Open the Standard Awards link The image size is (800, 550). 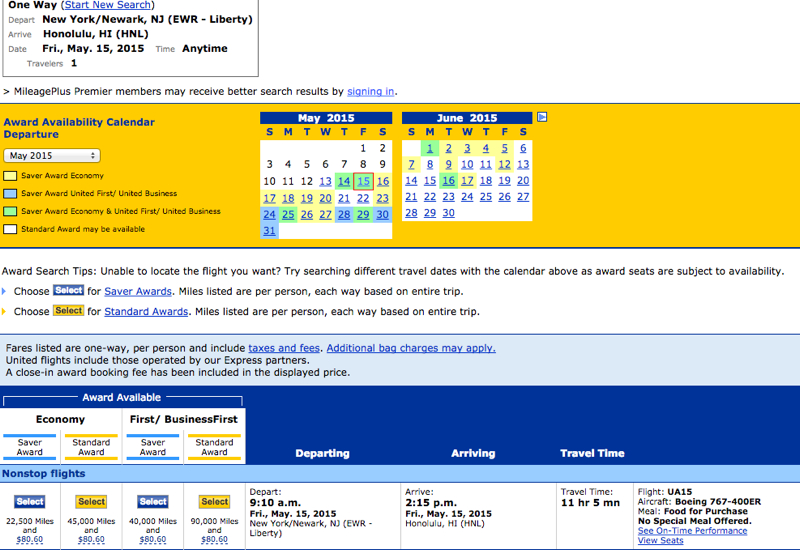146,311
